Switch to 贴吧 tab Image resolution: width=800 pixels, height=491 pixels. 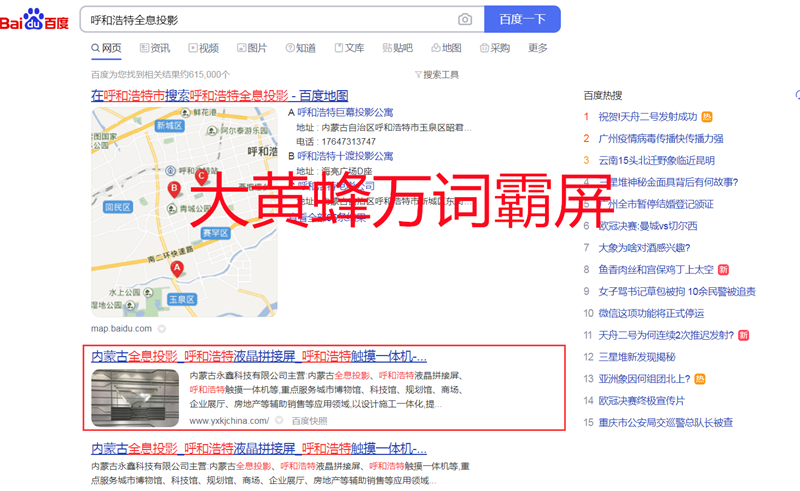tap(397, 48)
